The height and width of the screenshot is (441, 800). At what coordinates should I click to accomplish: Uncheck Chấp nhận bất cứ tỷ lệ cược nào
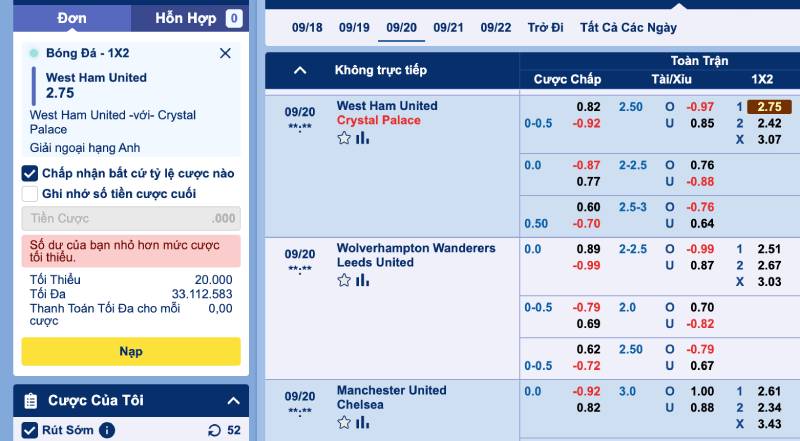click(x=30, y=174)
